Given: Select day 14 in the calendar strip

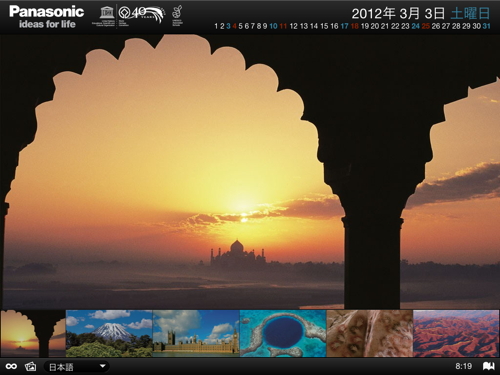Looking at the screenshot, I should [314, 26].
